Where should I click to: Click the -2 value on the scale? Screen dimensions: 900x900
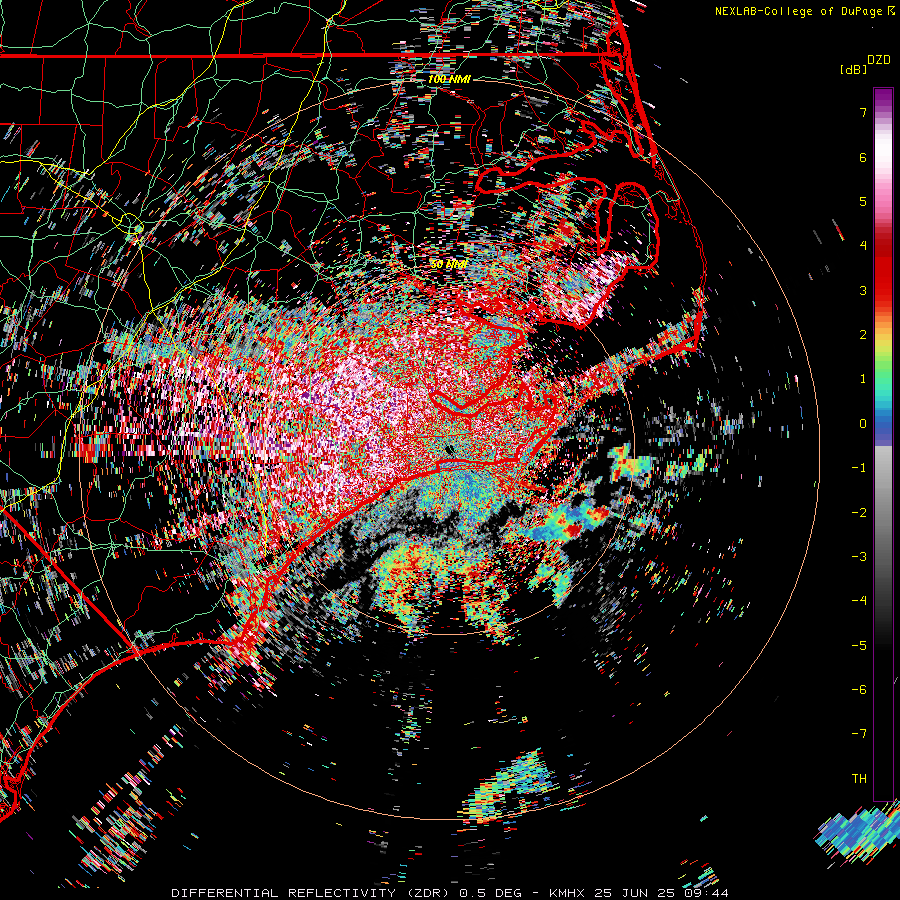859,513
